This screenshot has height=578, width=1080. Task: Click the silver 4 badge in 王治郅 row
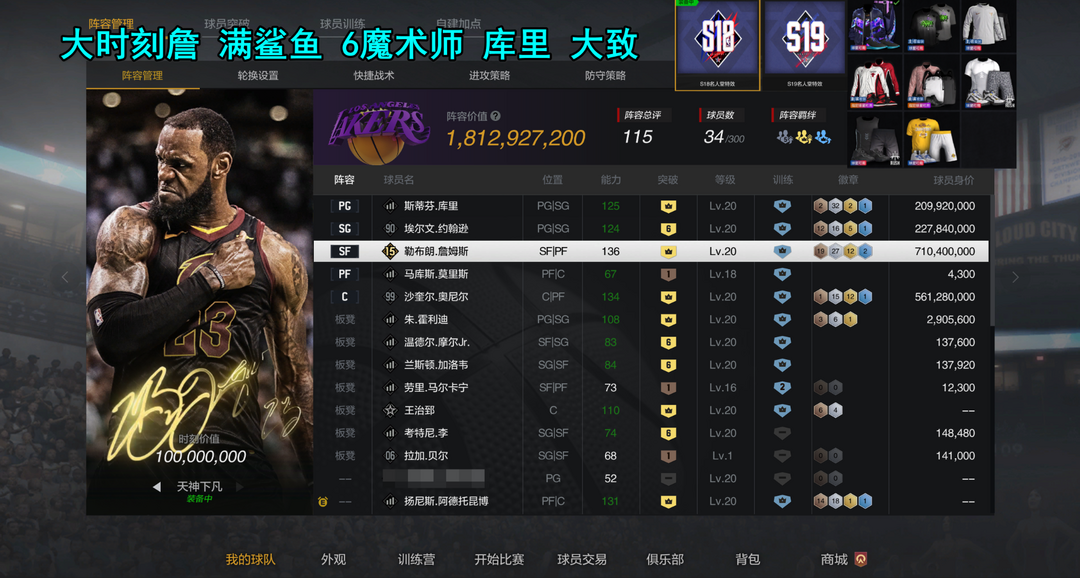[835, 411]
